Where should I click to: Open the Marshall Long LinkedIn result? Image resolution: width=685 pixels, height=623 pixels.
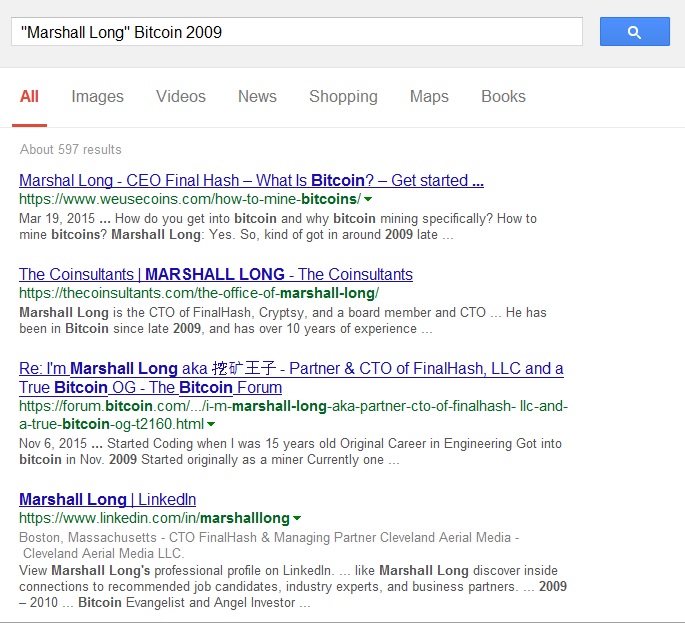point(107,499)
